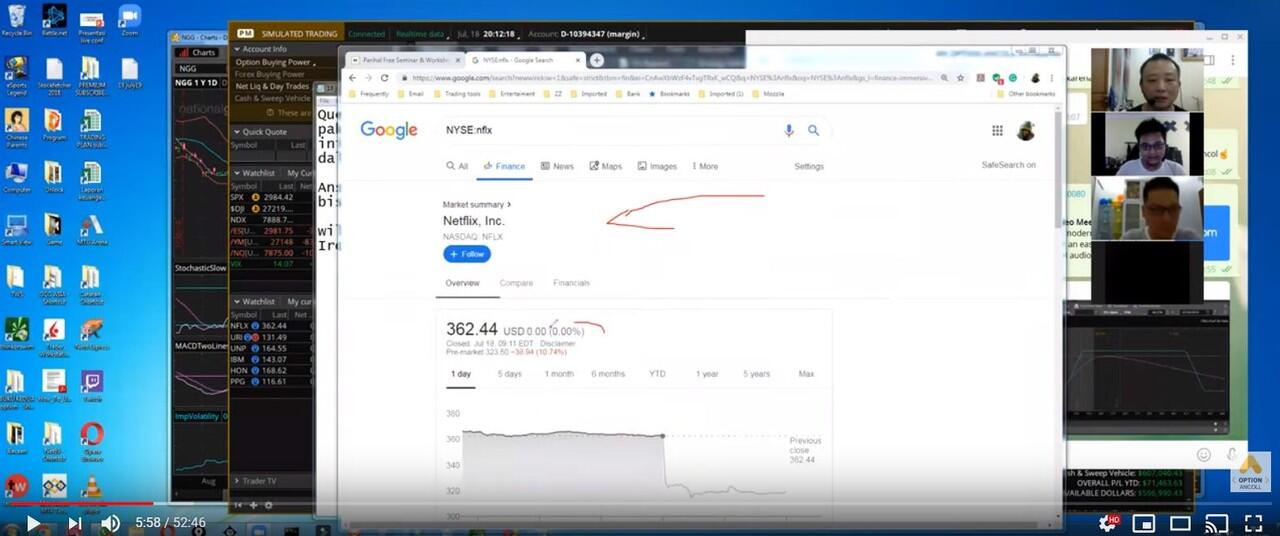Open the search Settings link

pos(809,166)
